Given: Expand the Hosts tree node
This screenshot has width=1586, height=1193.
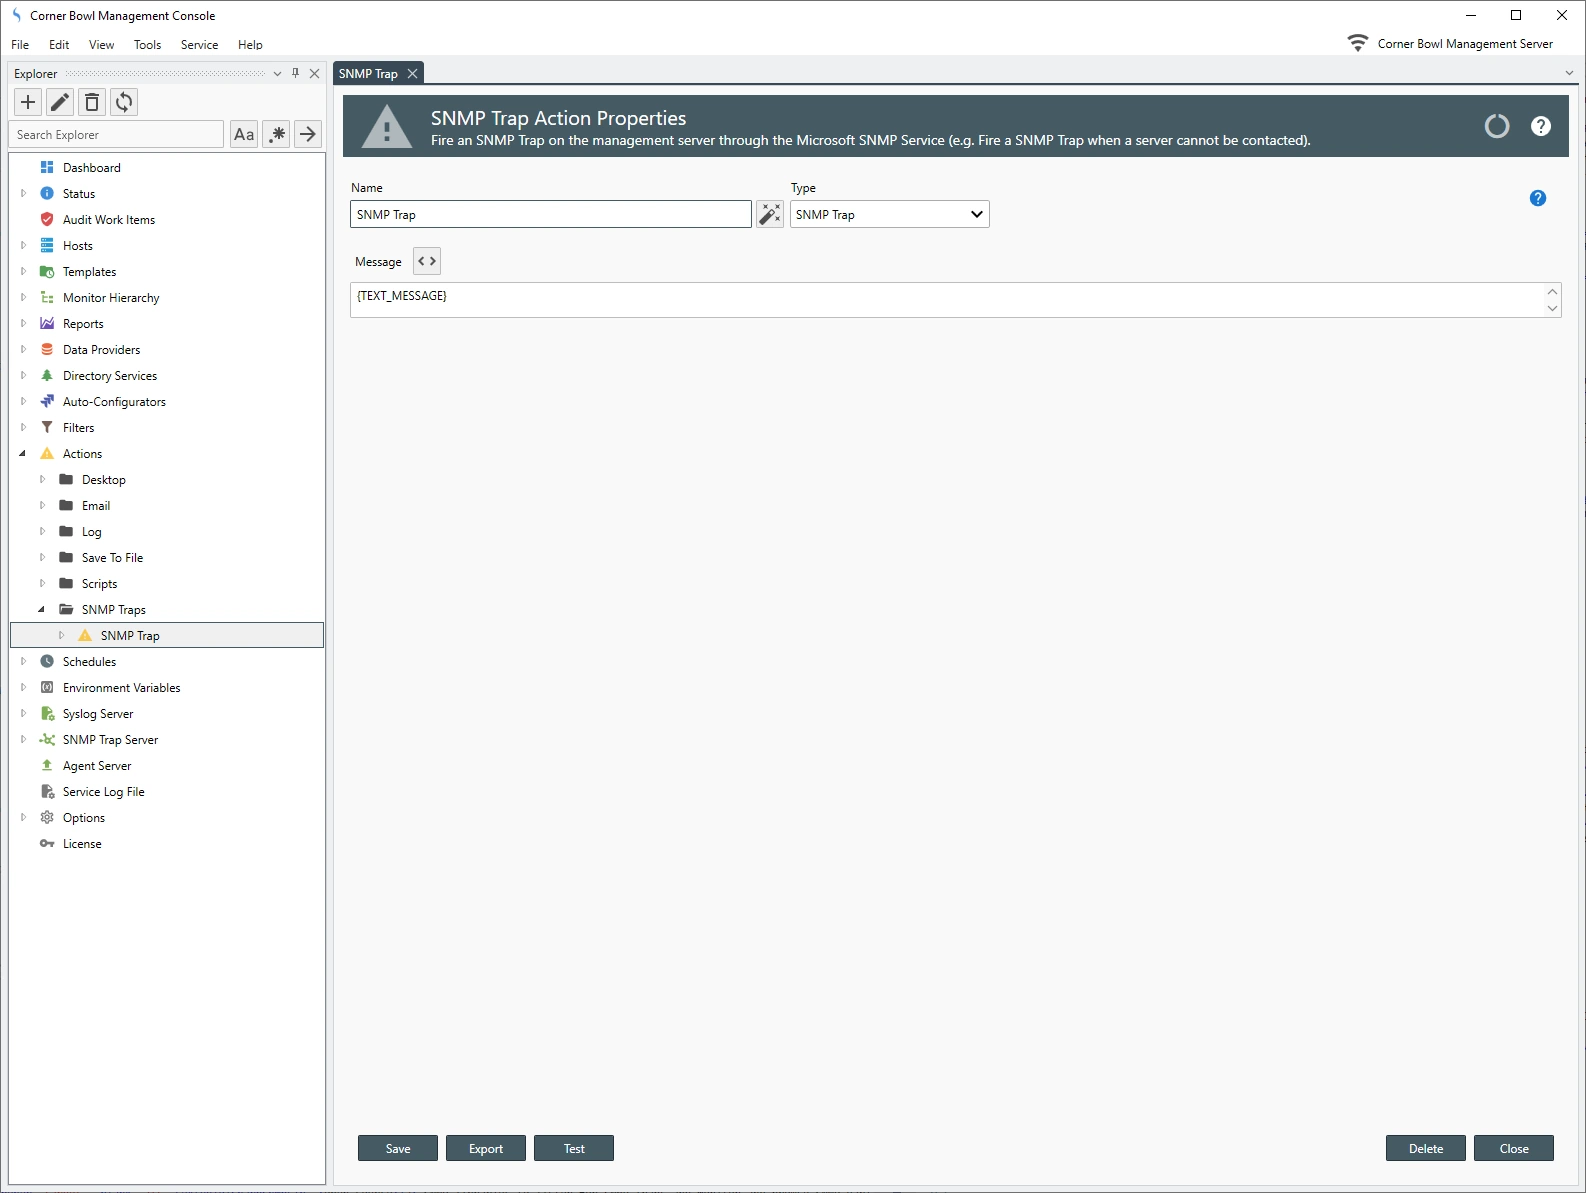Looking at the screenshot, I should pyautogui.click(x=24, y=246).
